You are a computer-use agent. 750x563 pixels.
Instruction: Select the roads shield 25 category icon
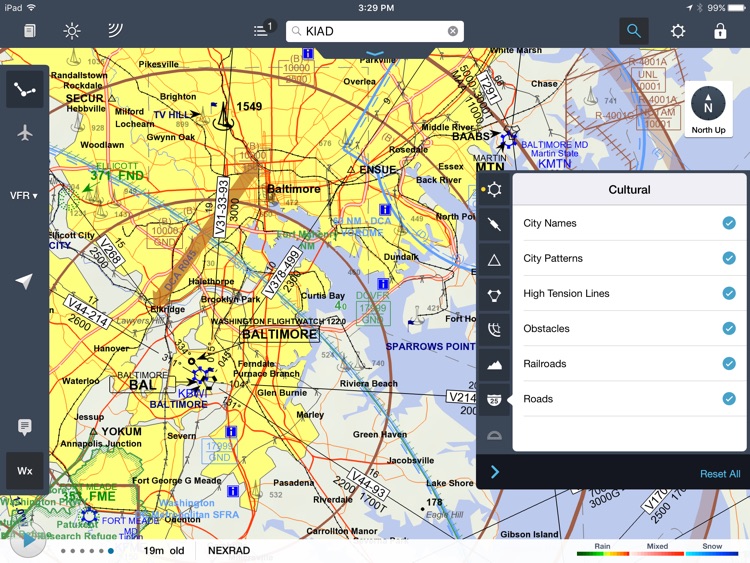click(x=494, y=400)
